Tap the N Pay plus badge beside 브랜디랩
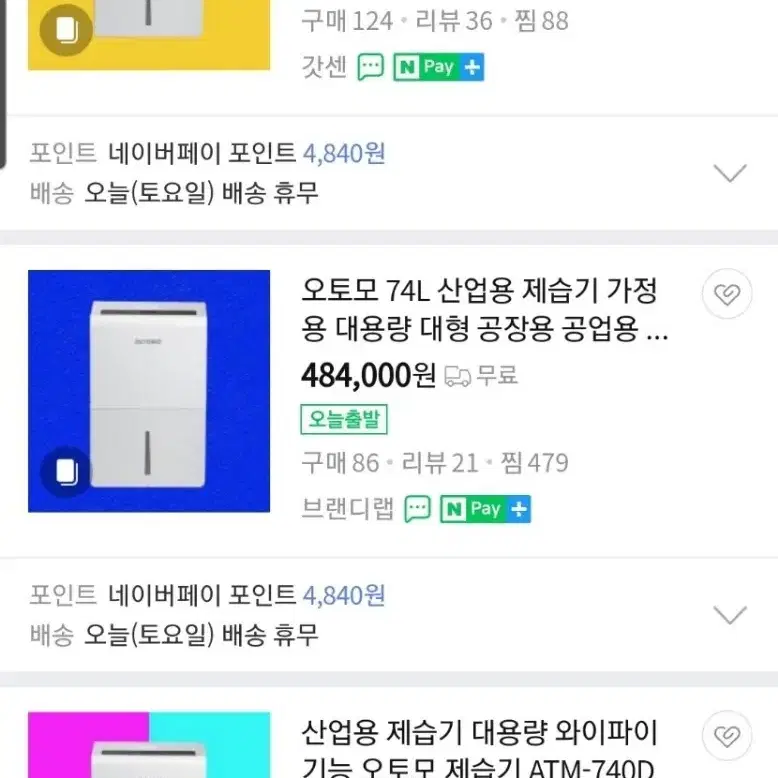The image size is (778, 778). click(485, 509)
